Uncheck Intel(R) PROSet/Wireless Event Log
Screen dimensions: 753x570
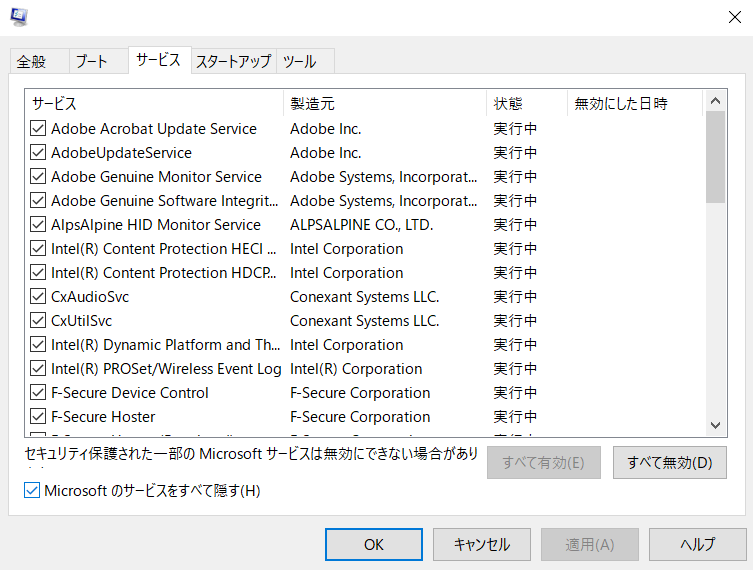pyautogui.click(x=38, y=368)
